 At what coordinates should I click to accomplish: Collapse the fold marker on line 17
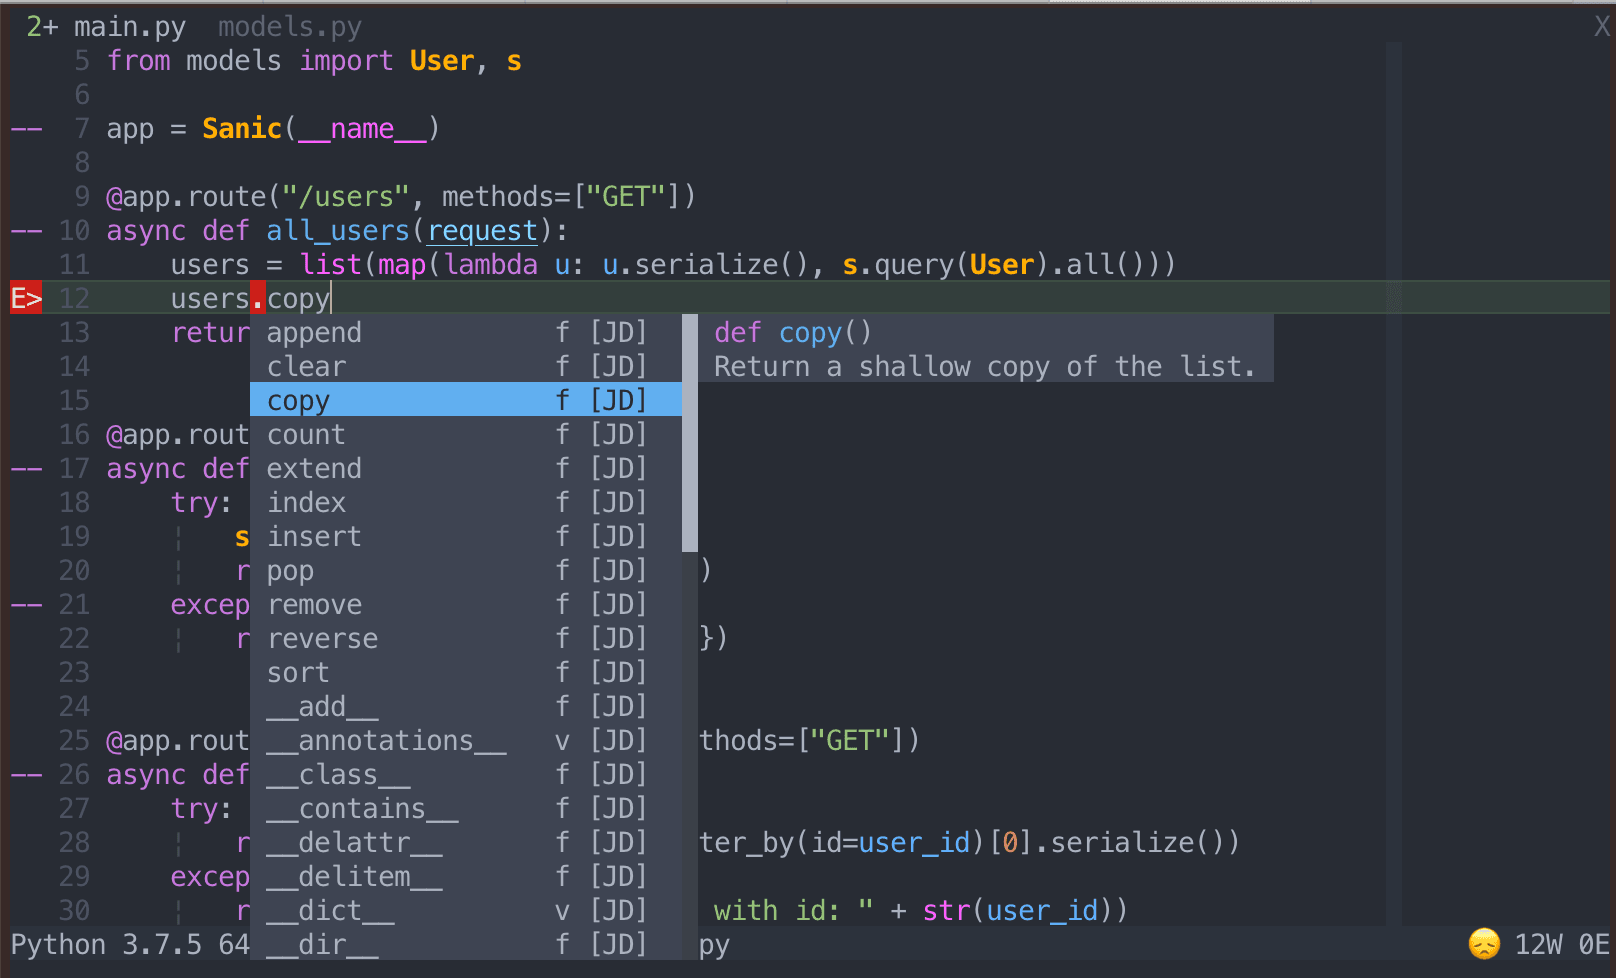[x=26, y=468]
